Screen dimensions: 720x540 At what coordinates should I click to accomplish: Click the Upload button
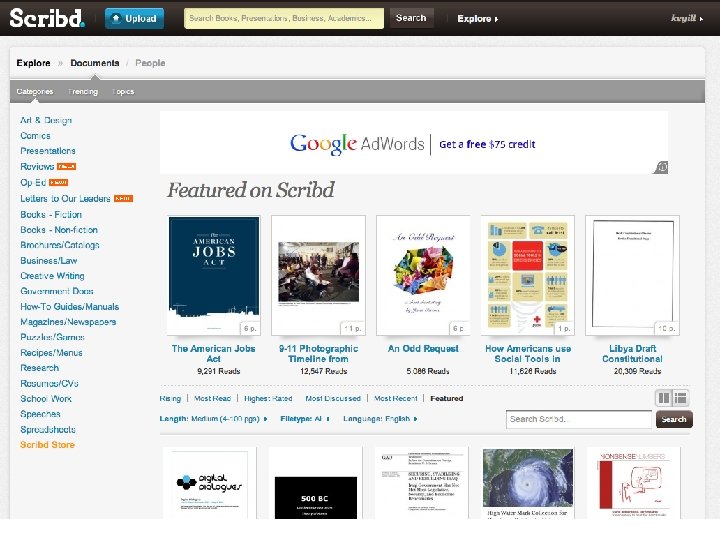(135, 18)
